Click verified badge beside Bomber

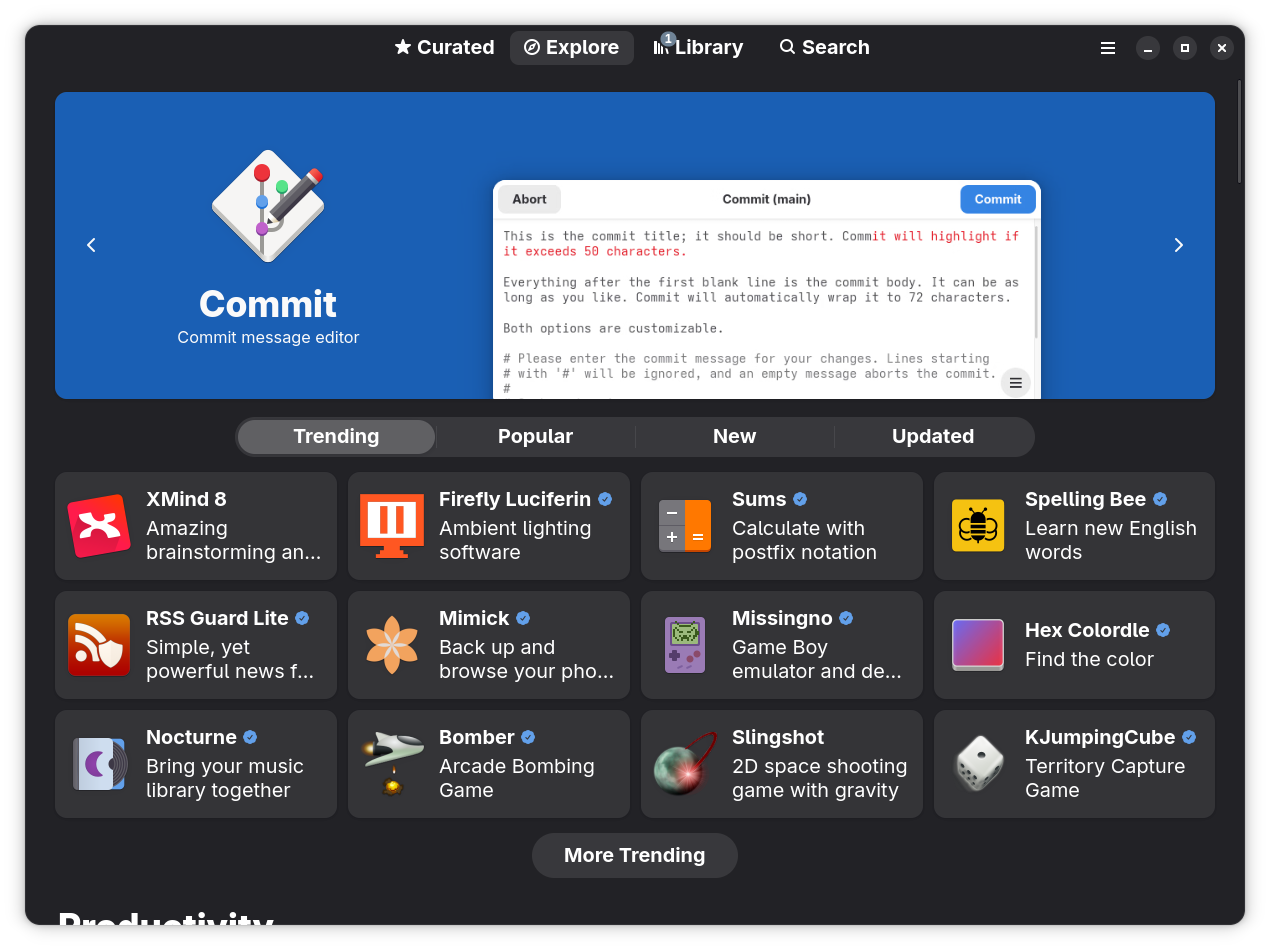coord(528,737)
